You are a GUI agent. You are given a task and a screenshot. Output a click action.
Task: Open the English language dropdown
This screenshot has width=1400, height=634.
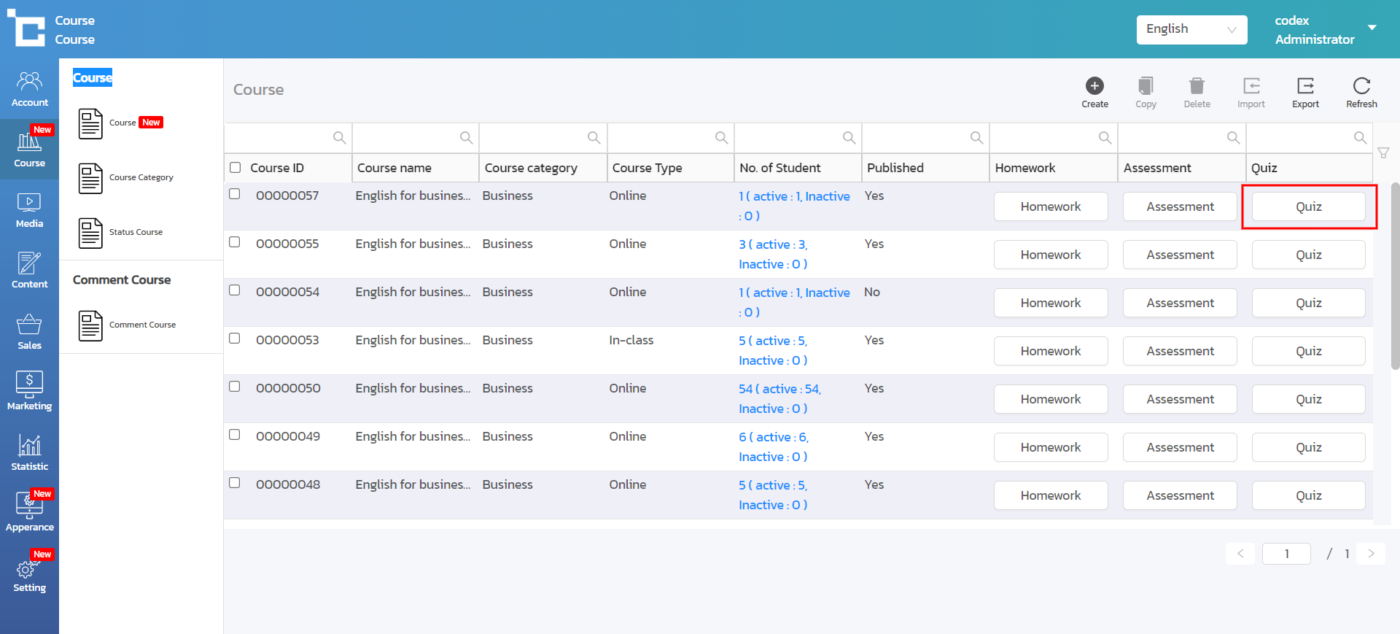[1191, 29]
